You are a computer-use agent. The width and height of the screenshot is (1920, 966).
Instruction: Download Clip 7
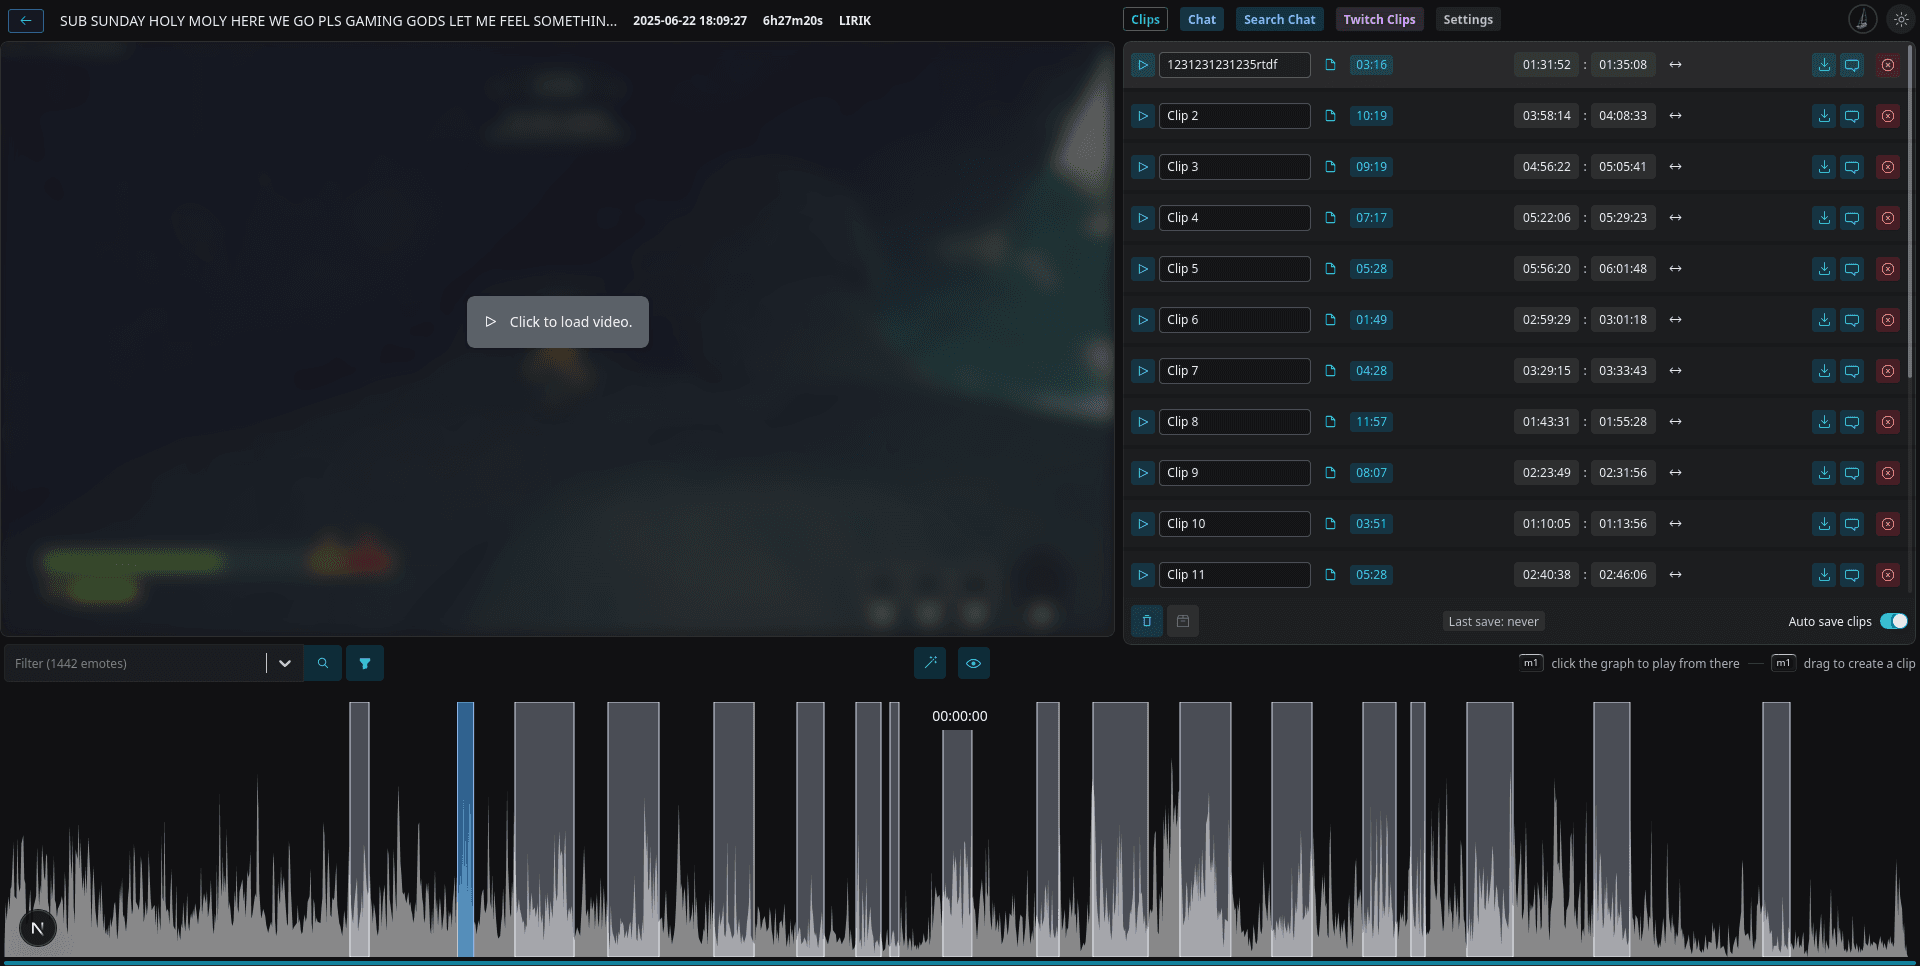point(1824,371)
